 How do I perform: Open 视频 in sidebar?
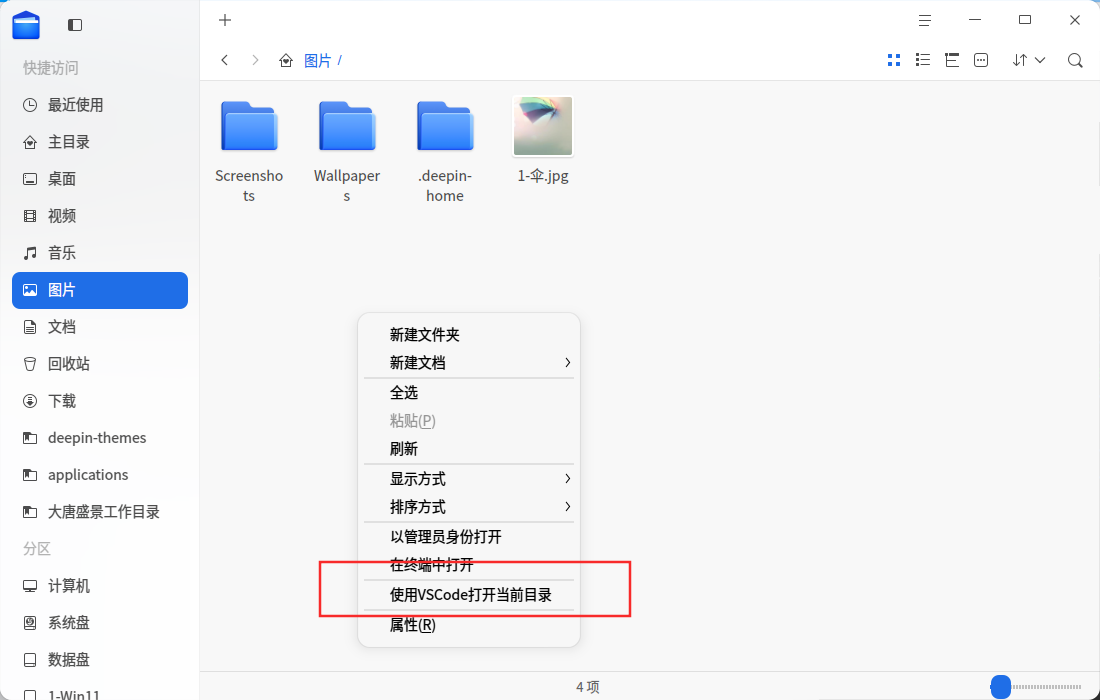100,216
